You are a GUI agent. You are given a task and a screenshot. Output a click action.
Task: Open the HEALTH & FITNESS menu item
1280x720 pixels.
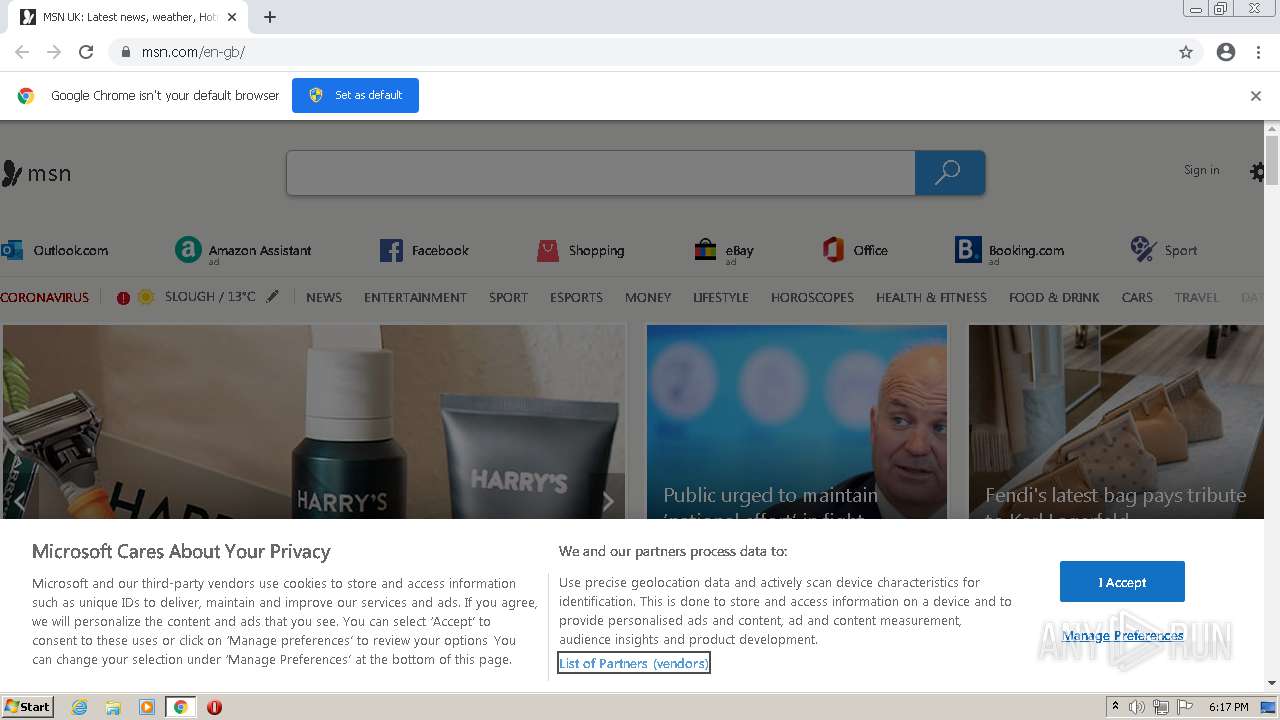pos(931,297)
